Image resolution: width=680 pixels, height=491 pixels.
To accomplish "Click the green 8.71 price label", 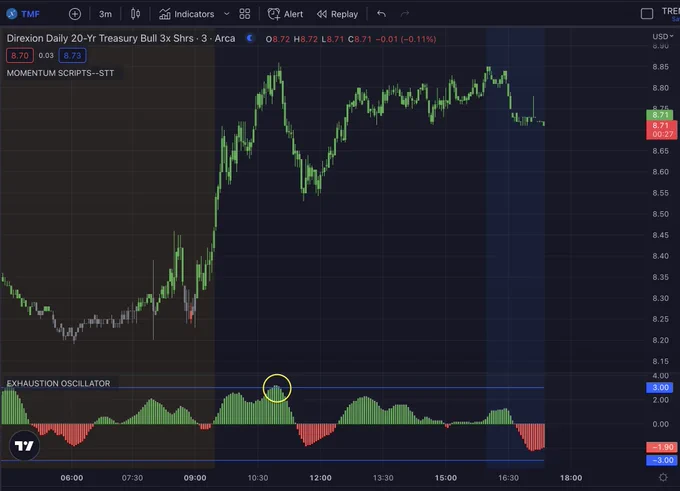I will pos(660,115).
